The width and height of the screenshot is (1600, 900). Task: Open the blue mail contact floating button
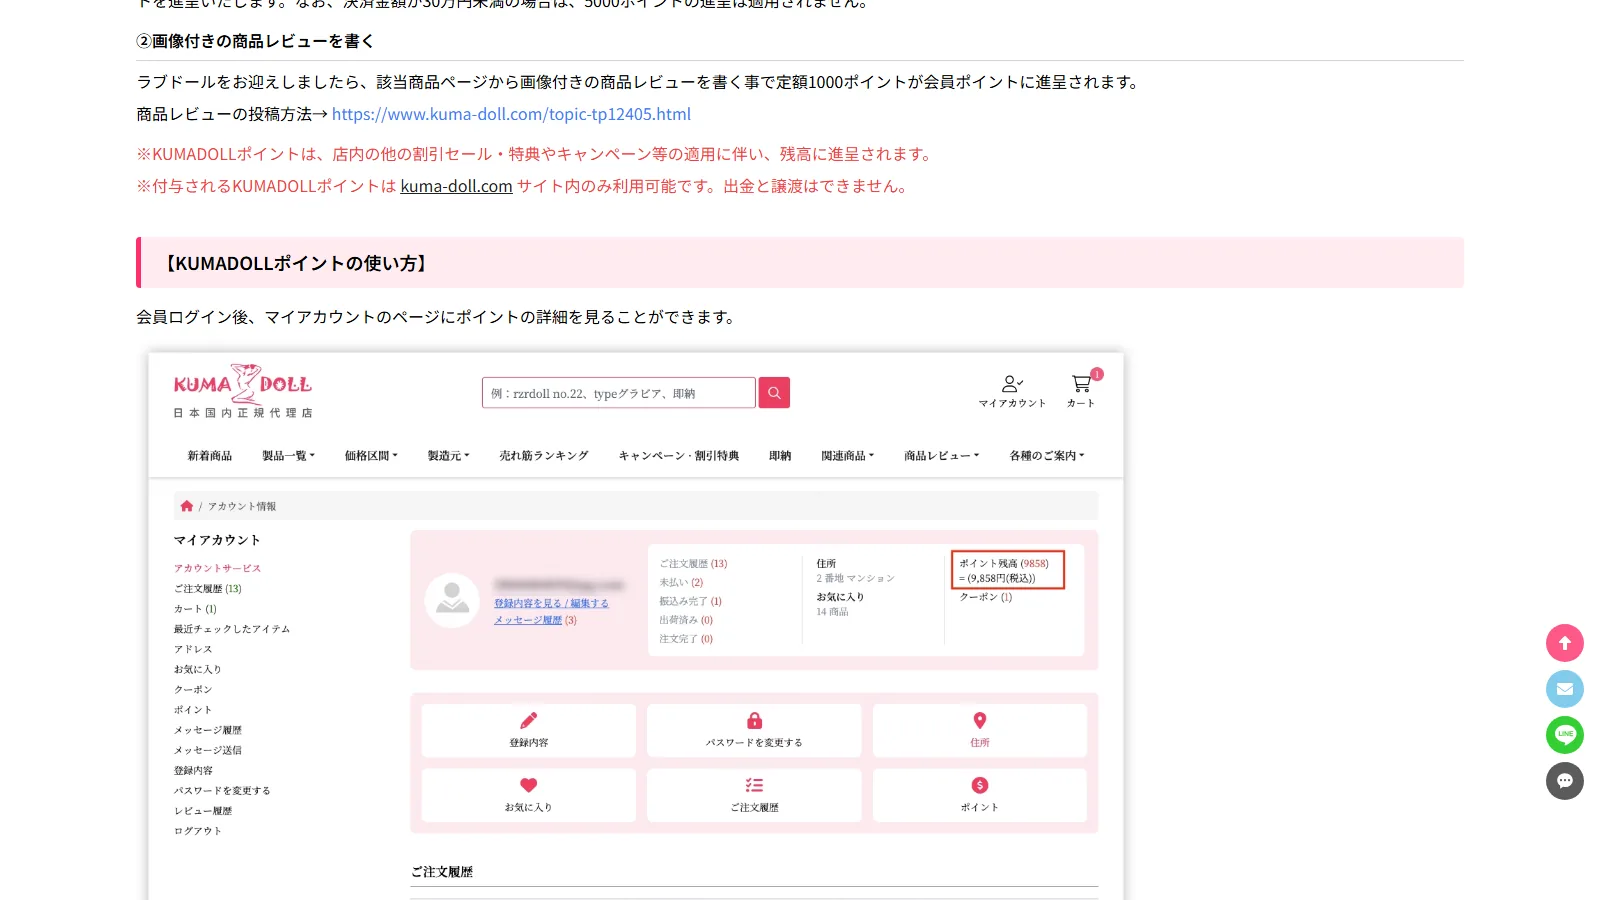[x=1565, y=689]
